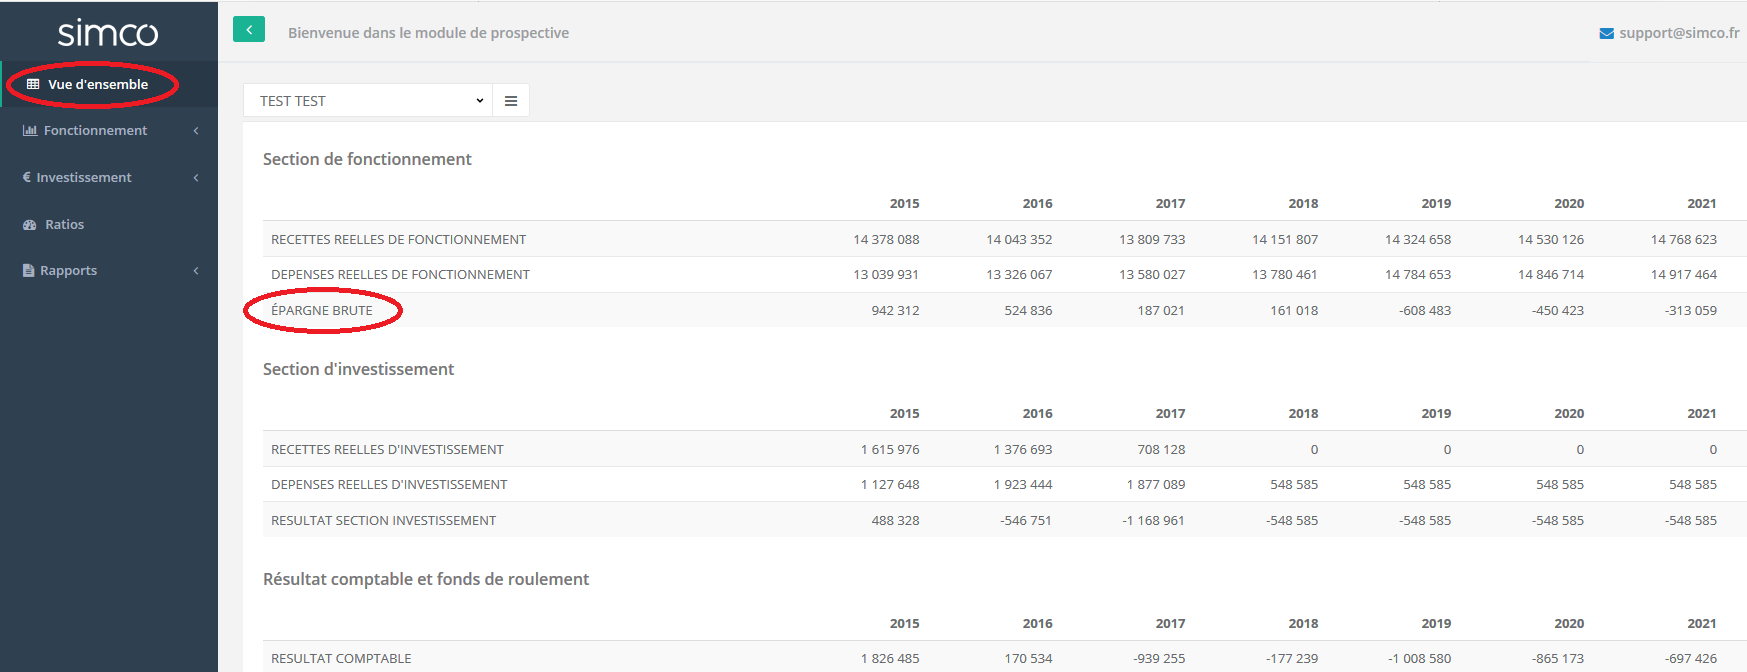Click the RESULTAT SECTION INVESTISSEMENT row label
The image size is (1747, 672).
click(383, 521)
